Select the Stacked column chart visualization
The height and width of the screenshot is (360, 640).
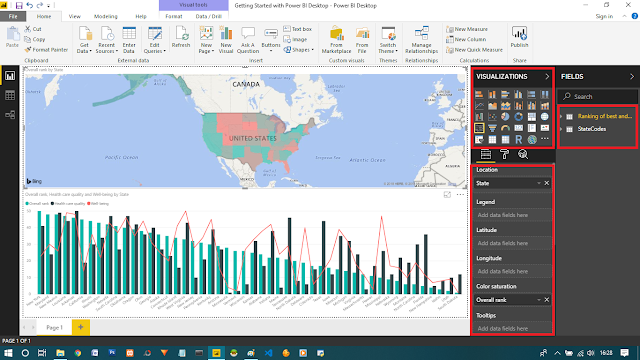[x=492, y=95]
